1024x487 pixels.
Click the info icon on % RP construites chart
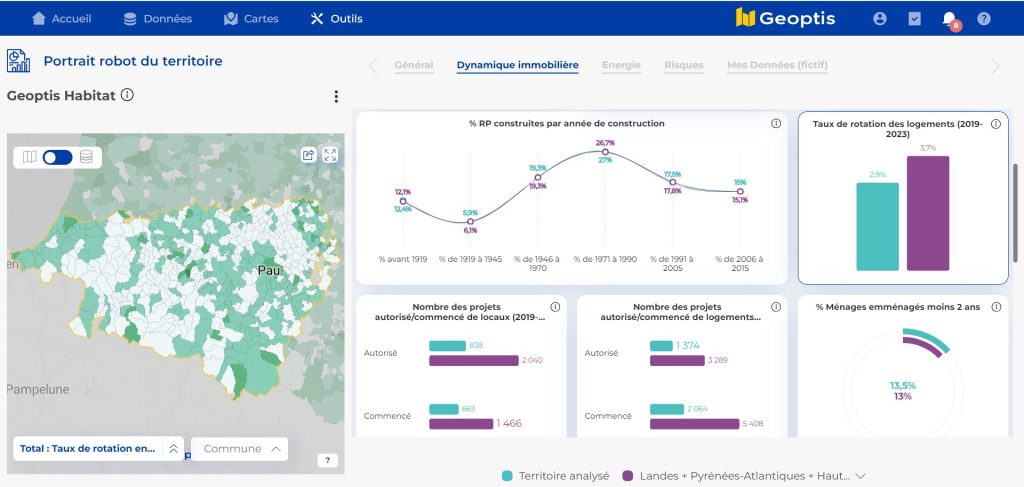(x=776, y=124)
